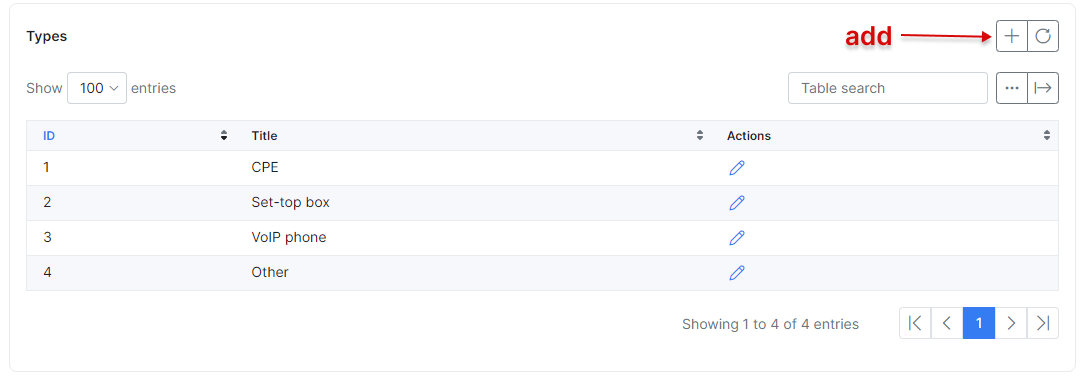
Task: Select page 1 in pagination
Action: tap(979, 323)
